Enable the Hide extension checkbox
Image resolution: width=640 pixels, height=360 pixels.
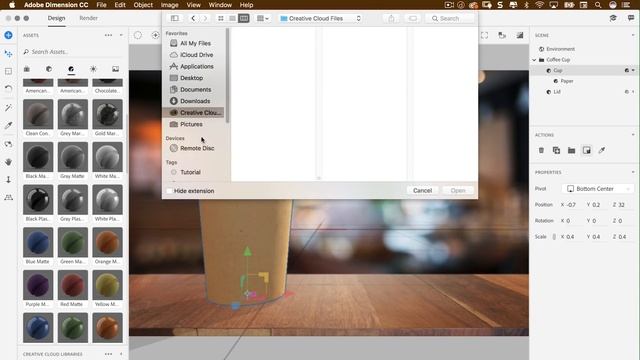169,191
